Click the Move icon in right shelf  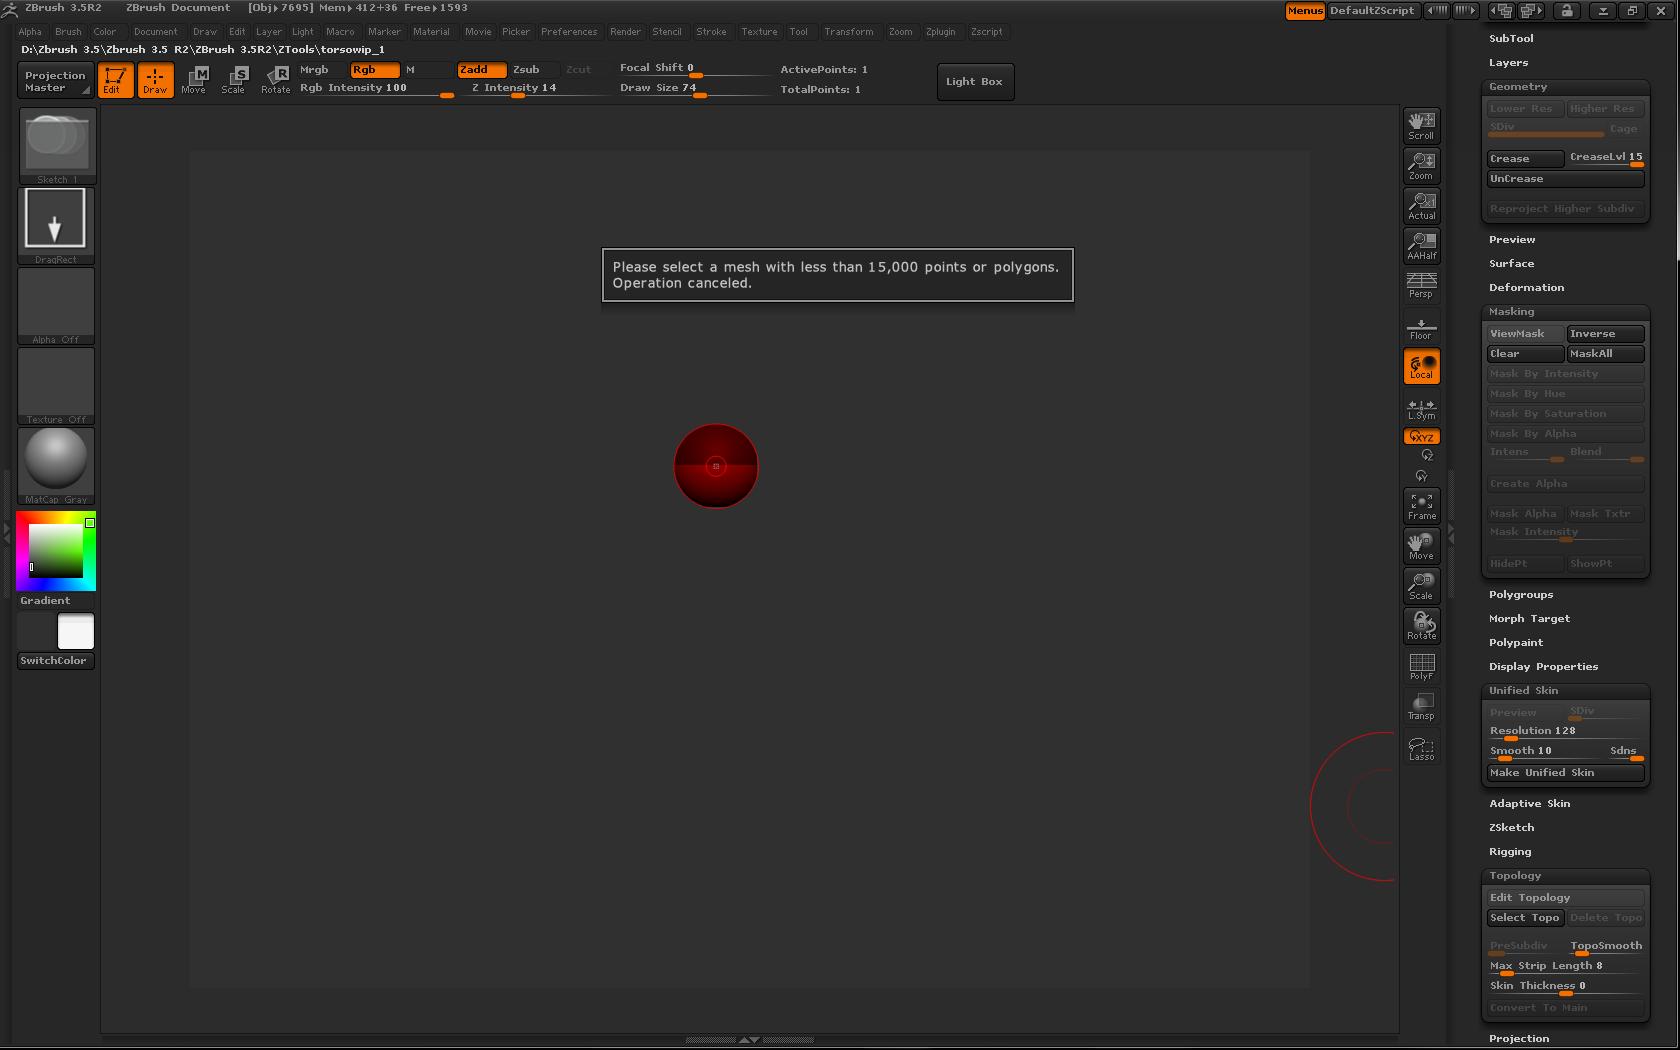tap(1421, 545)
